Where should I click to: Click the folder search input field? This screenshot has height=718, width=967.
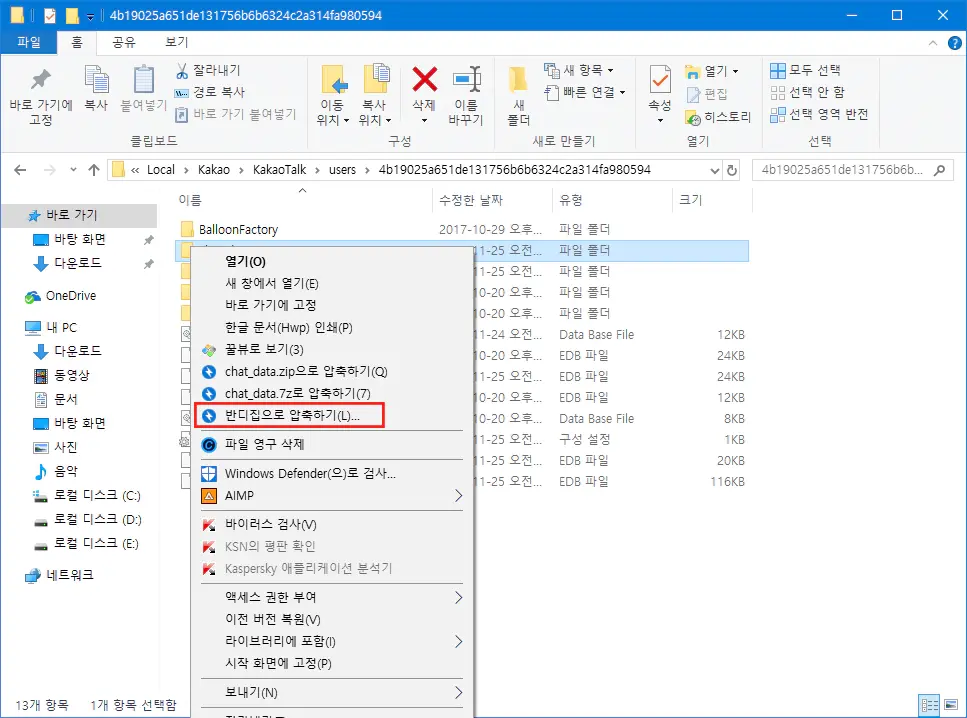[852, 170]
